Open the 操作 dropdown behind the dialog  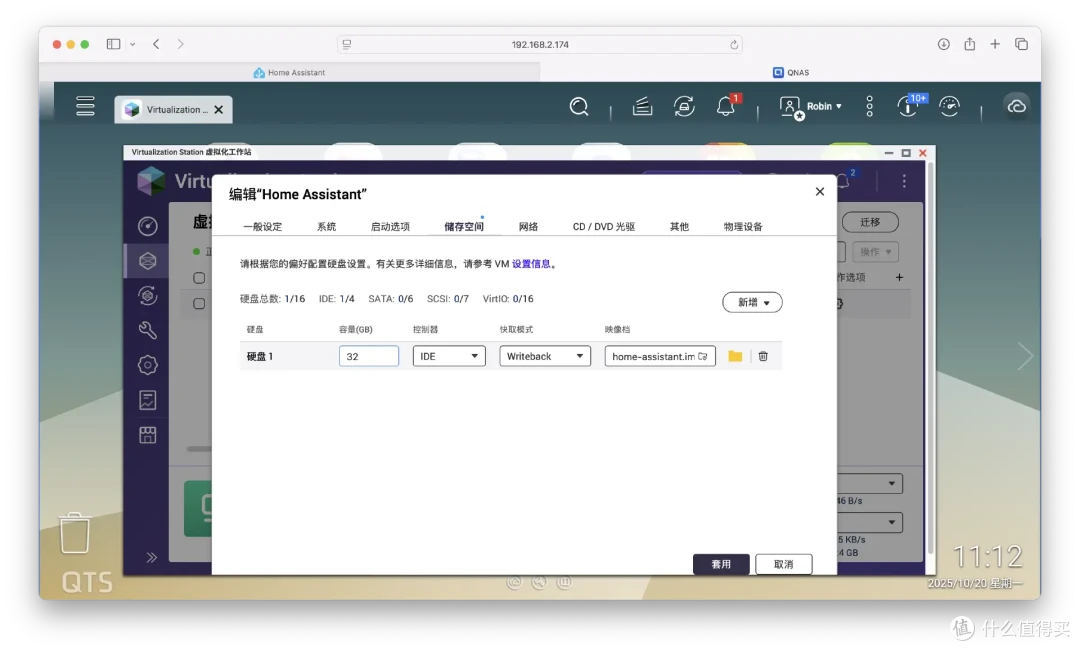[x=875, y=252]
